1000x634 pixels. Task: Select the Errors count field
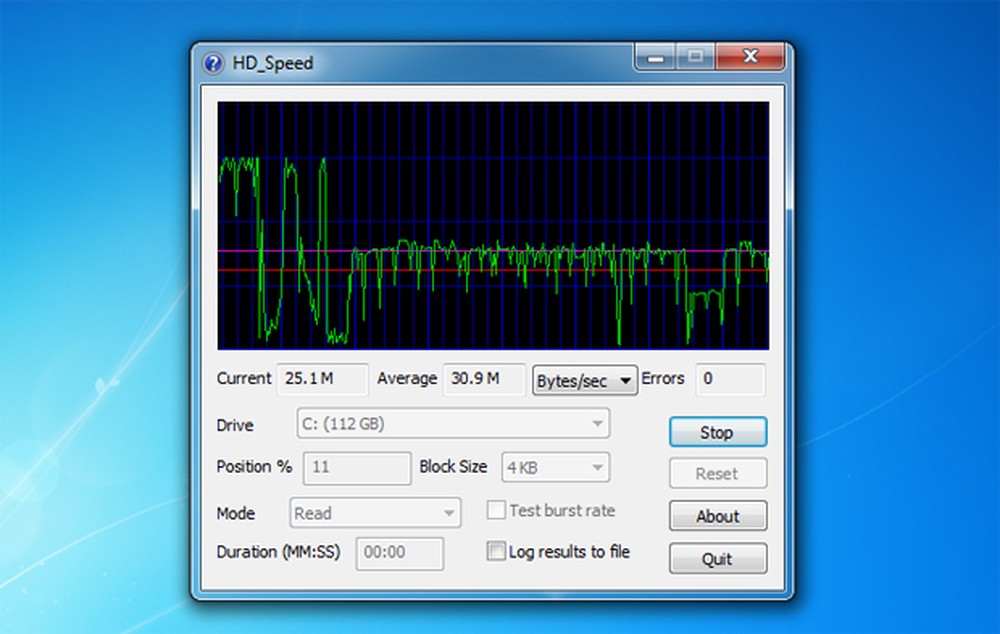coord(732,380)
